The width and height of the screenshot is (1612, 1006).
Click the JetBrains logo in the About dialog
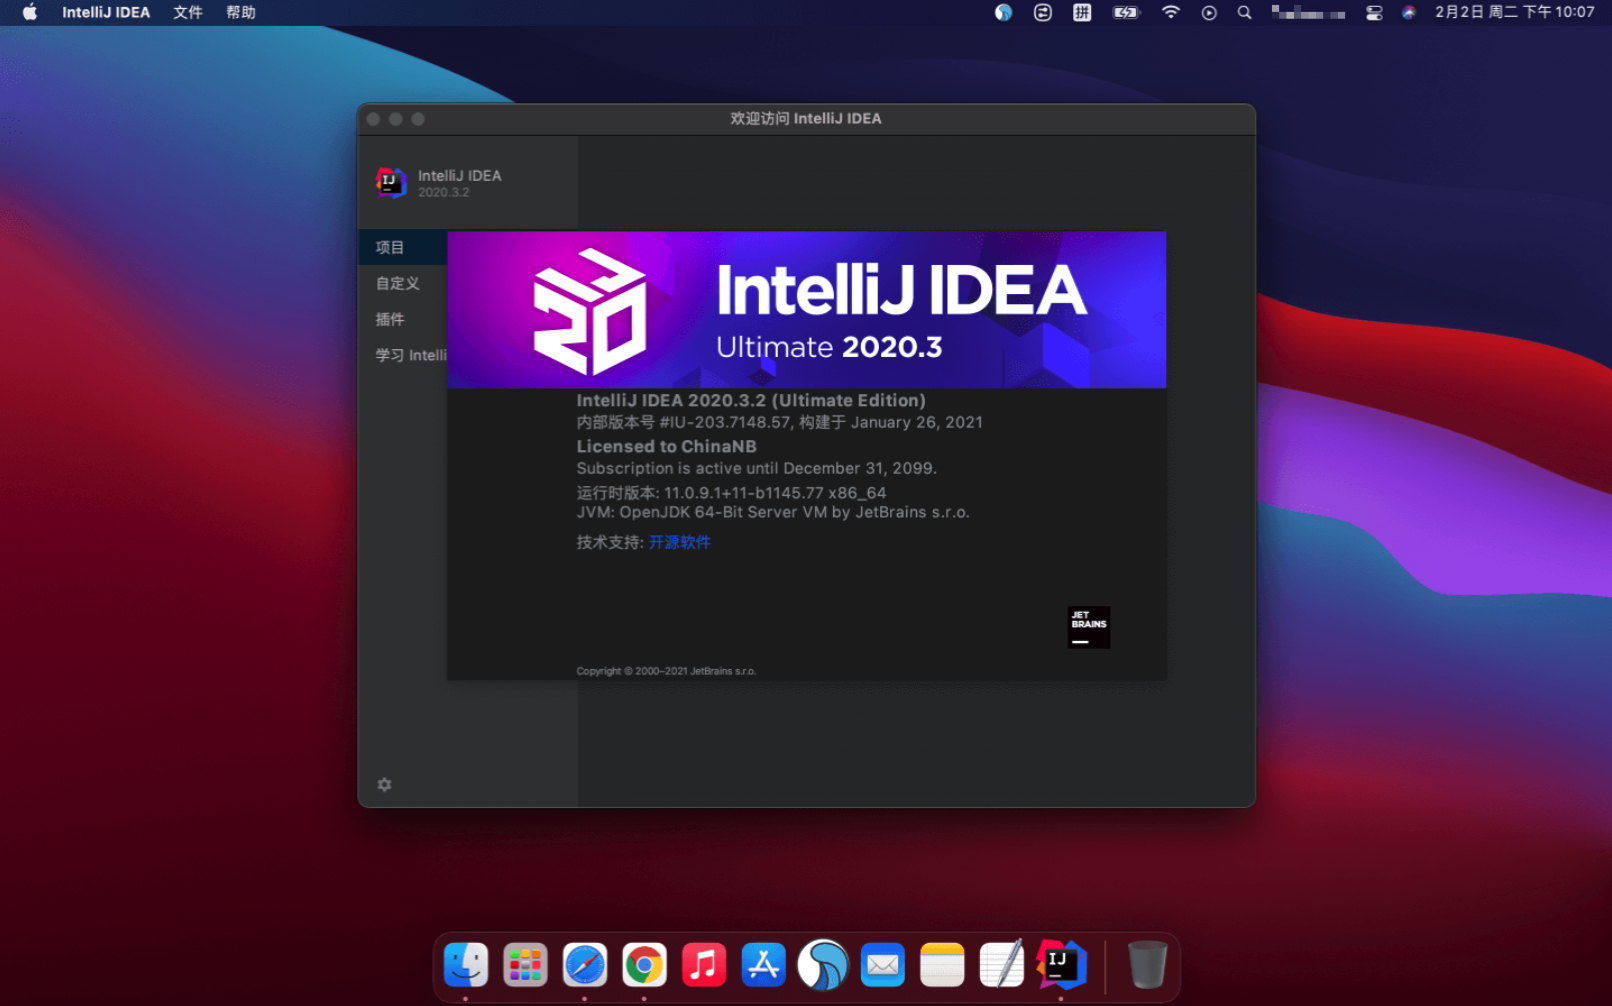pos(1088,627)
